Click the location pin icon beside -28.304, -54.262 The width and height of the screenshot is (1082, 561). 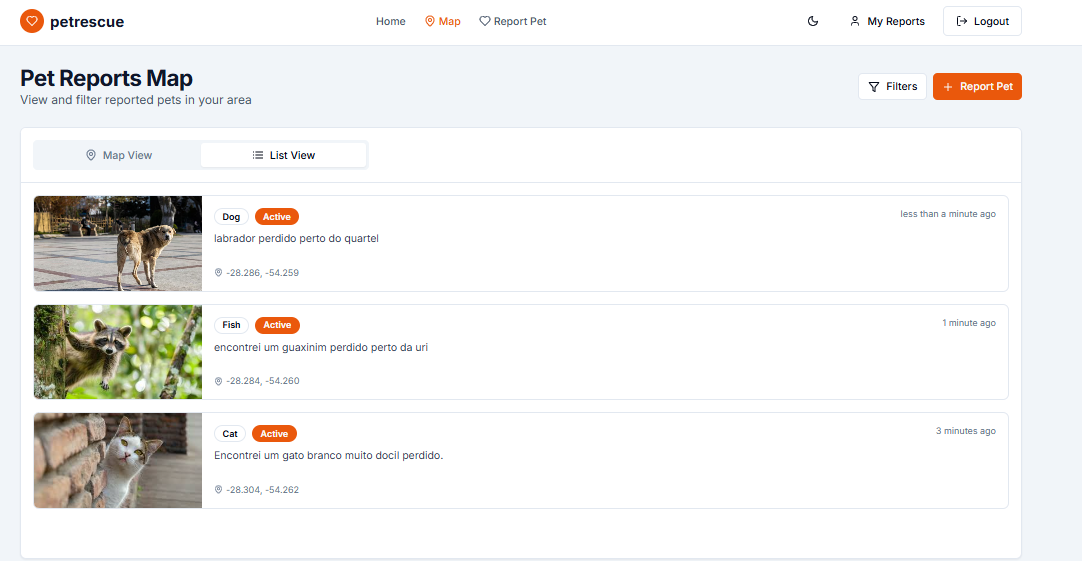pyautogui.click(x=219, y=490)
